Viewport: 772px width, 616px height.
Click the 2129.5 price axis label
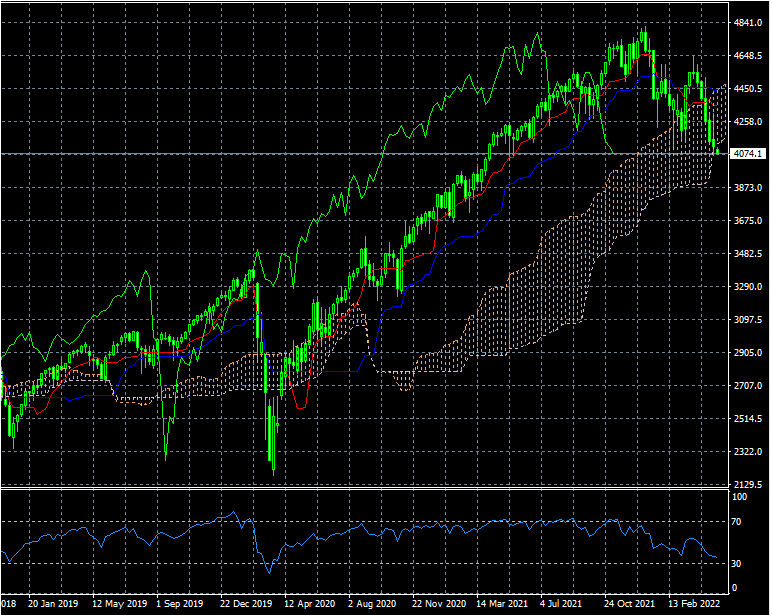(x=747, y=485)
